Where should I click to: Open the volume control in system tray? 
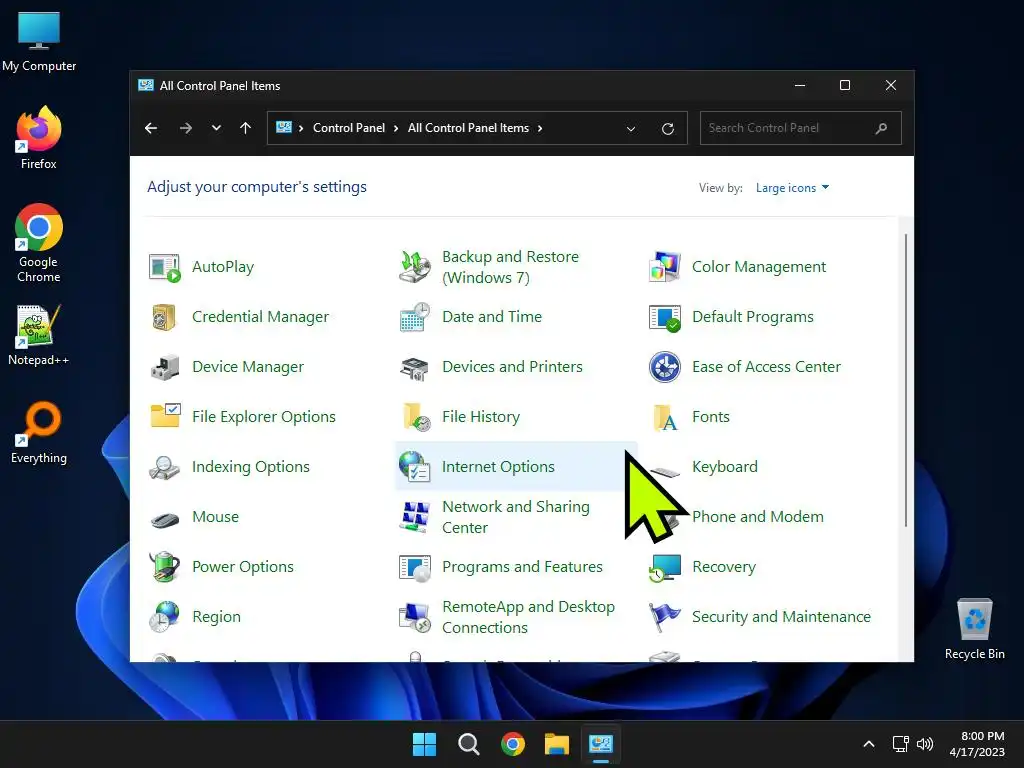[x=925, y=744]
